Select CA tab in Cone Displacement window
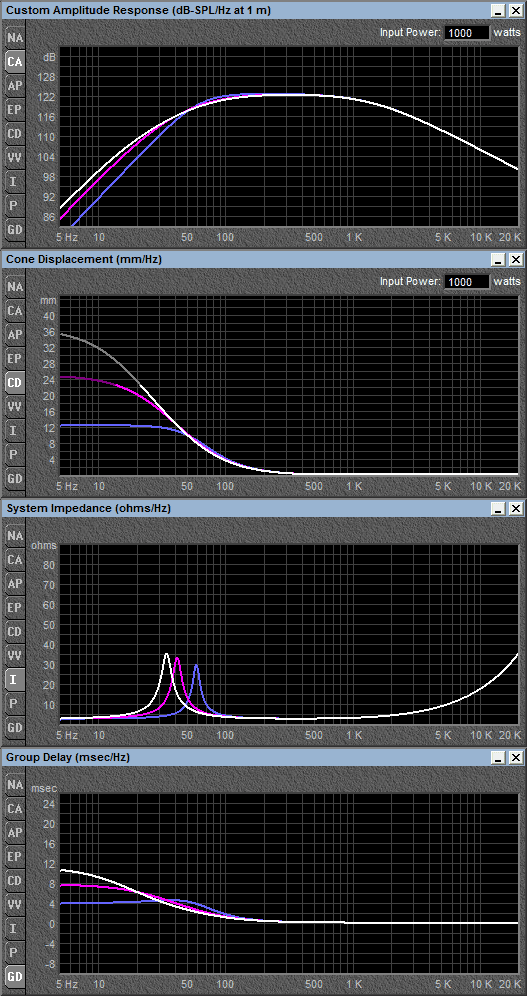The width and height of the screenshot is (527, 996). [x=15, y=311]
